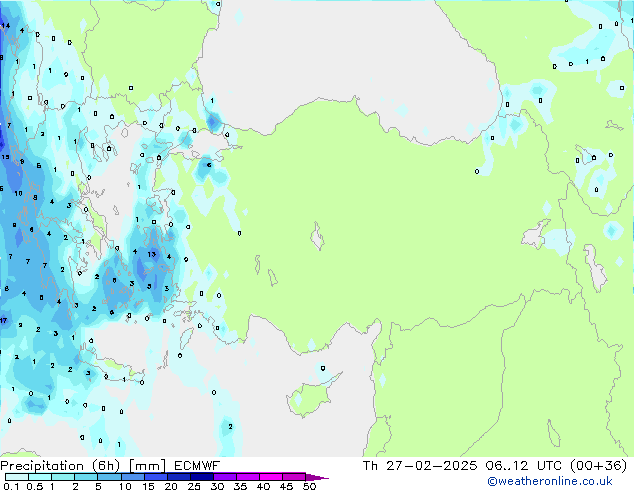
Task: Click the 0.1–0.5 mm palest cyan legend swatch
Action: [17, 477]
